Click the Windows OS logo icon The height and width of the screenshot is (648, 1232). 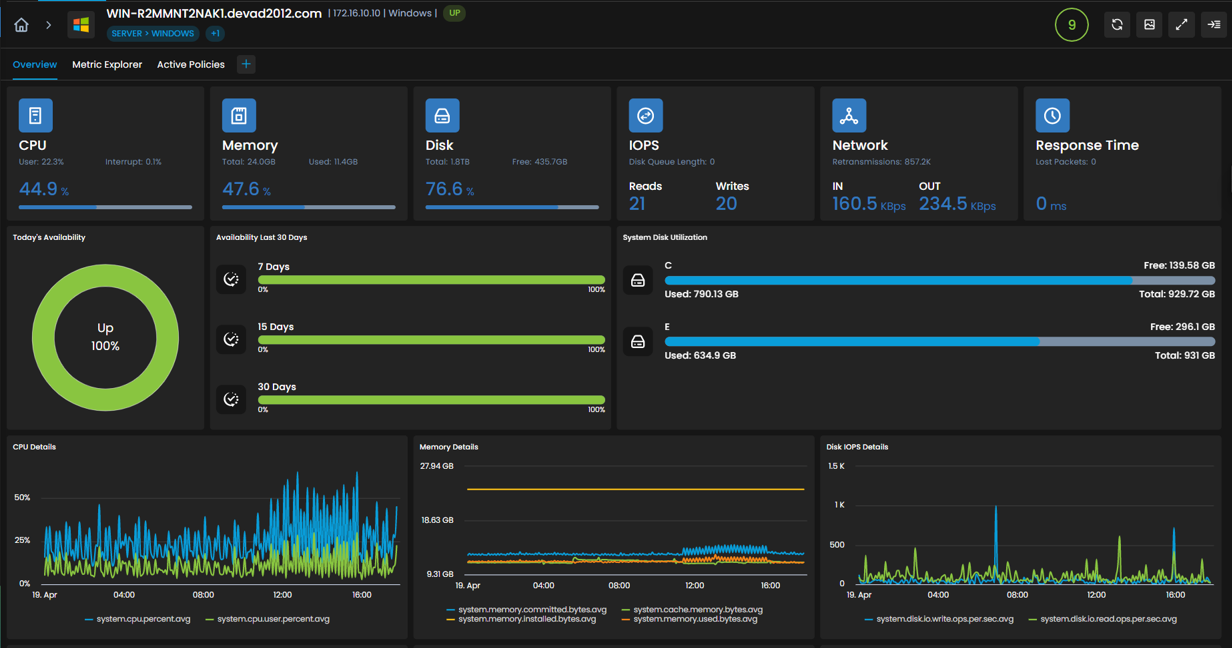pos(81,24)
